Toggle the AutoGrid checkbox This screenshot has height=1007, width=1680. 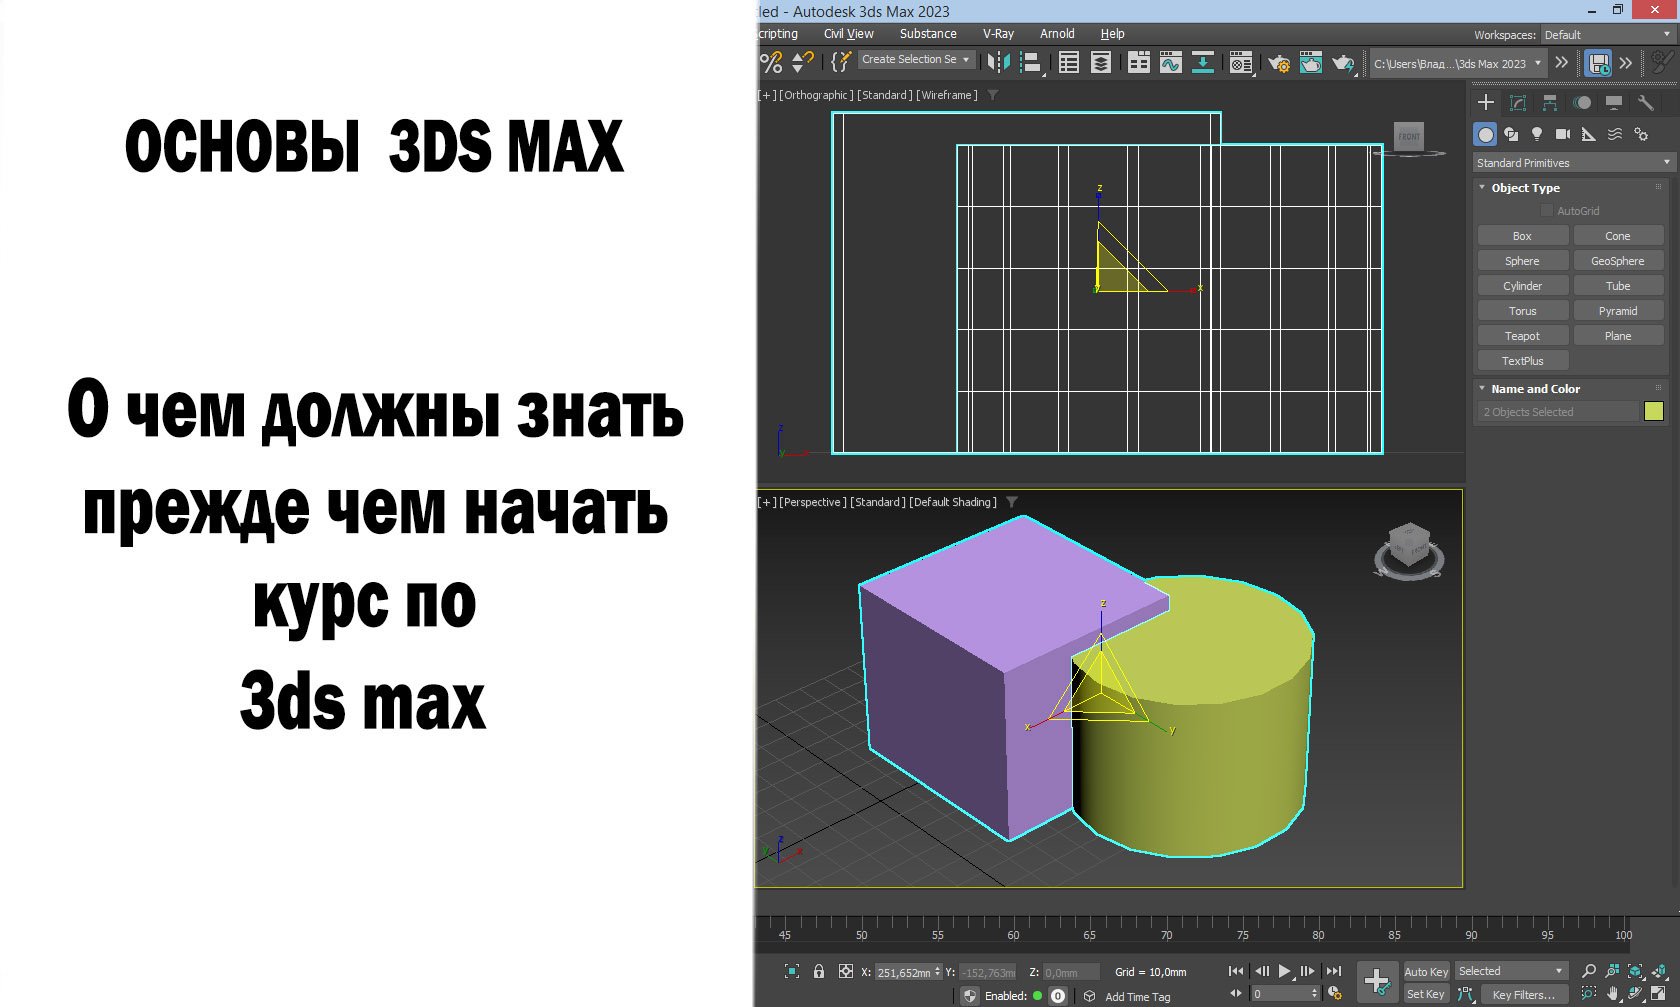(1547, 211)
